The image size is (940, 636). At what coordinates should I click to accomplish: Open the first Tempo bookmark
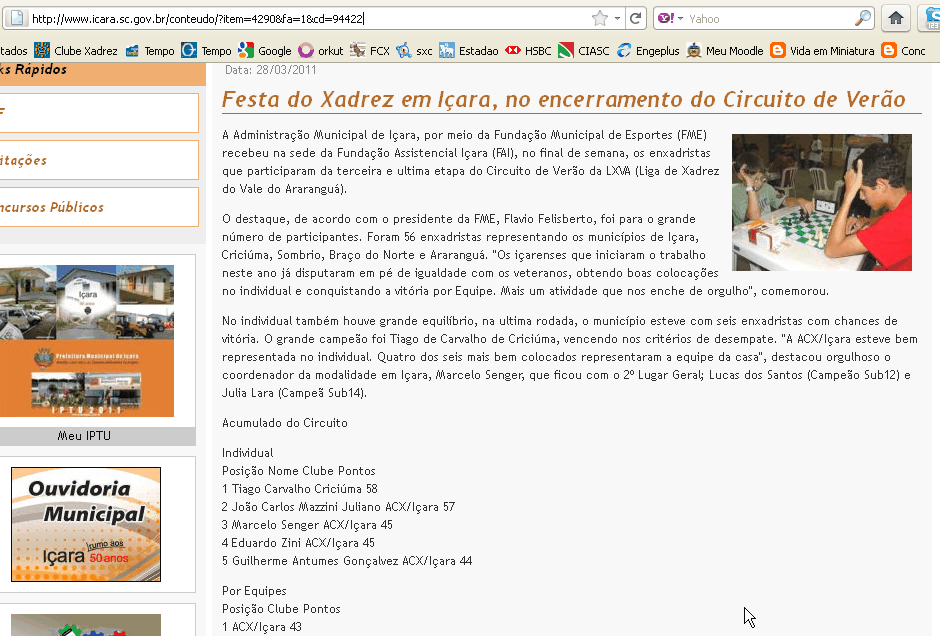click(x=150, y=50)
